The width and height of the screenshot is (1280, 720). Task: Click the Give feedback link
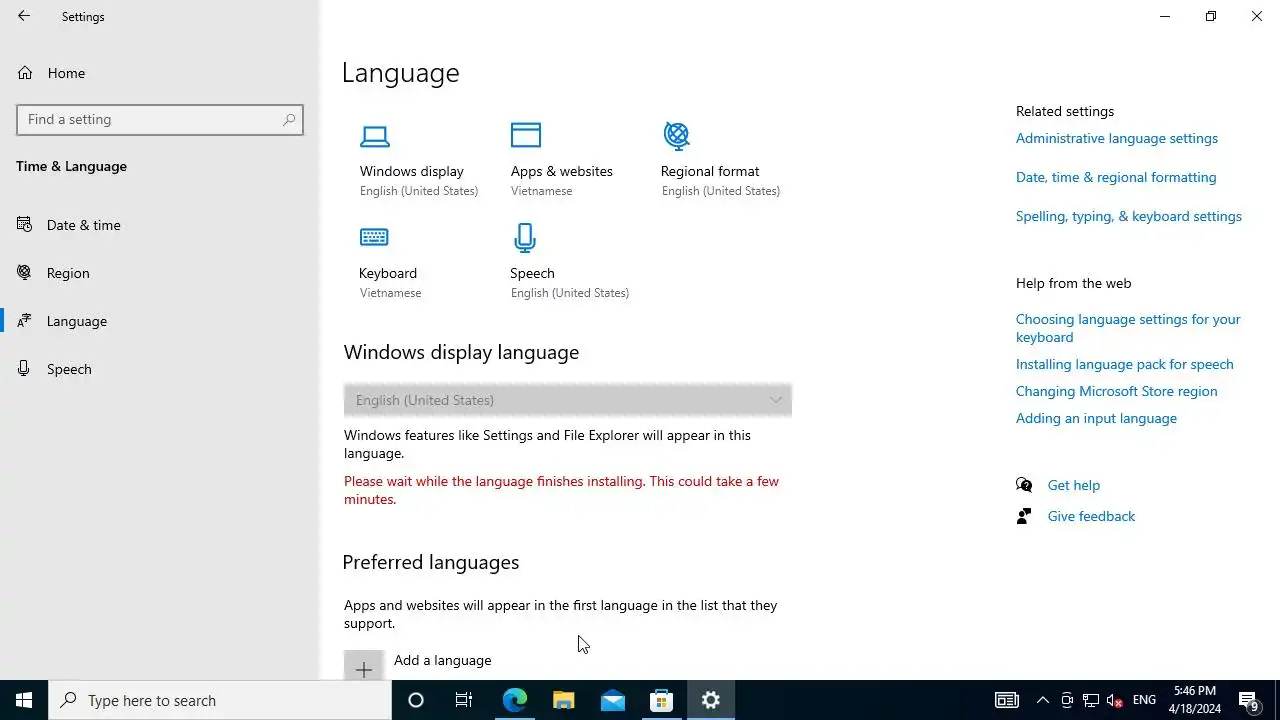[1091, 516]
